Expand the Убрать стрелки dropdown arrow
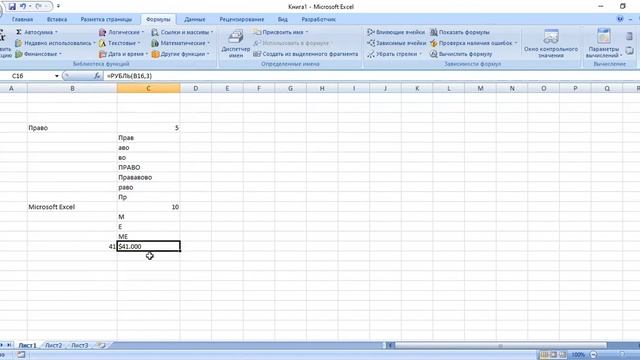The image size is (640, 360). 420,54
